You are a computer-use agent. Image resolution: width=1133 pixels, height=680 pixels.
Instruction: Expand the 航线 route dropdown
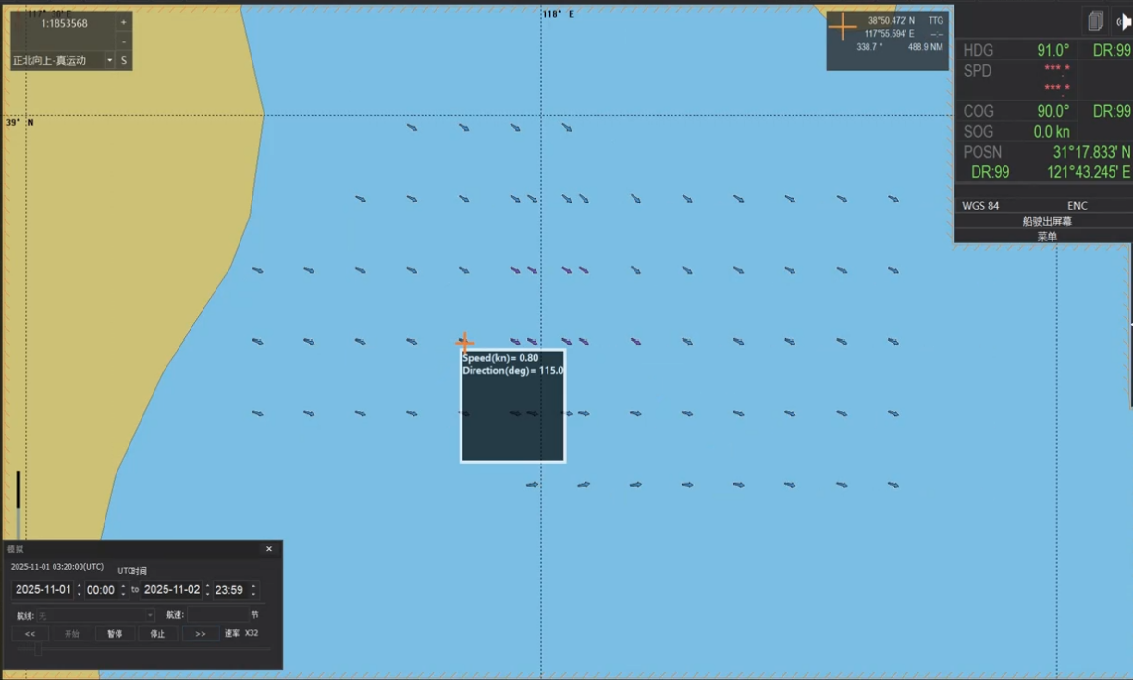[x=150, y=615]
